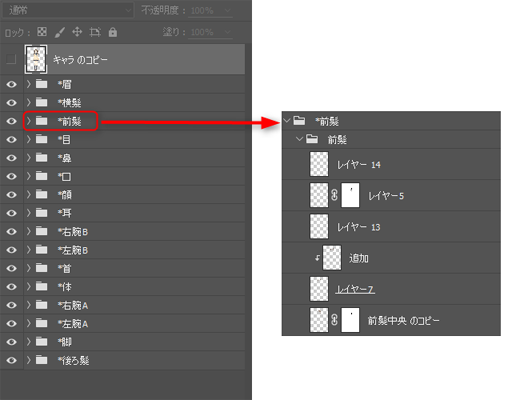Hide the *眉 group layer
Viewport: 520px width, 400px height.
coord(12,84)
